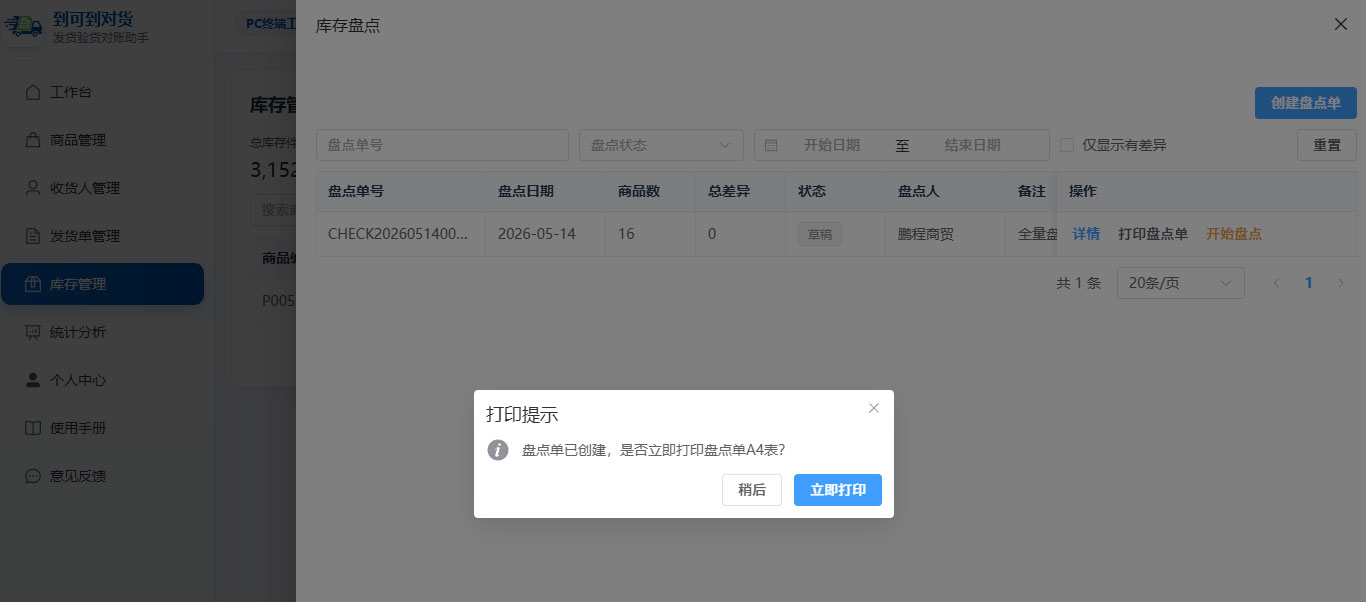Select page 1 in pagination
The image size is (1366, 602).
[x=1308, y=283]
